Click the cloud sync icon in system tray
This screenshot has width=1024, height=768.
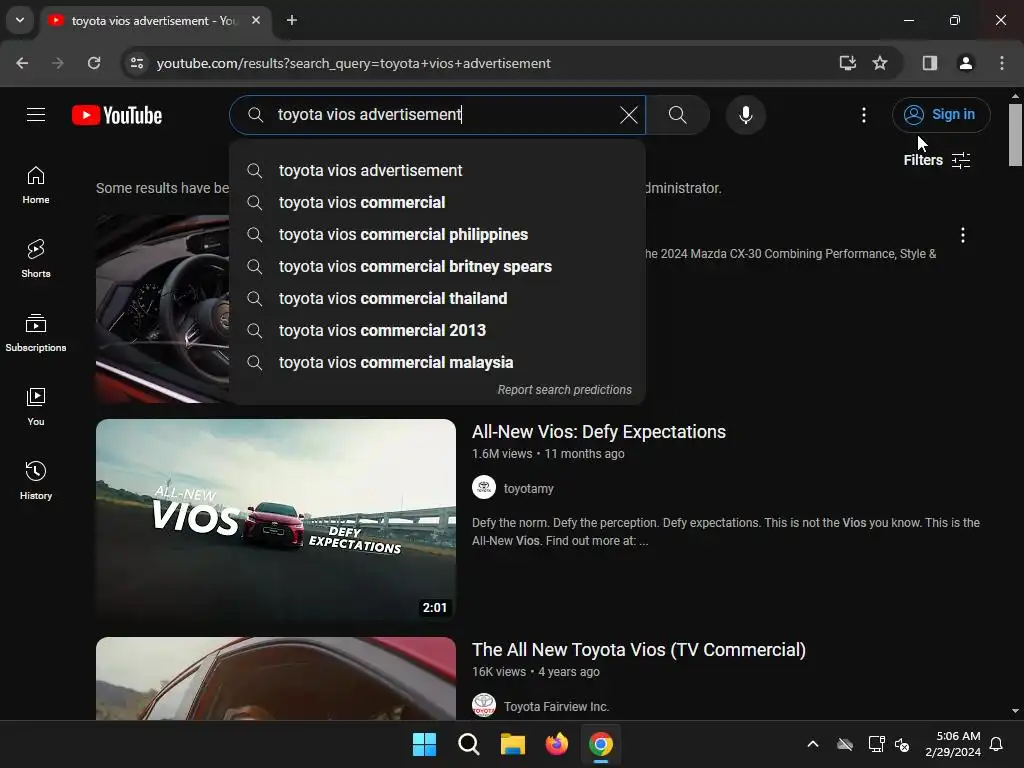(845, 744)
